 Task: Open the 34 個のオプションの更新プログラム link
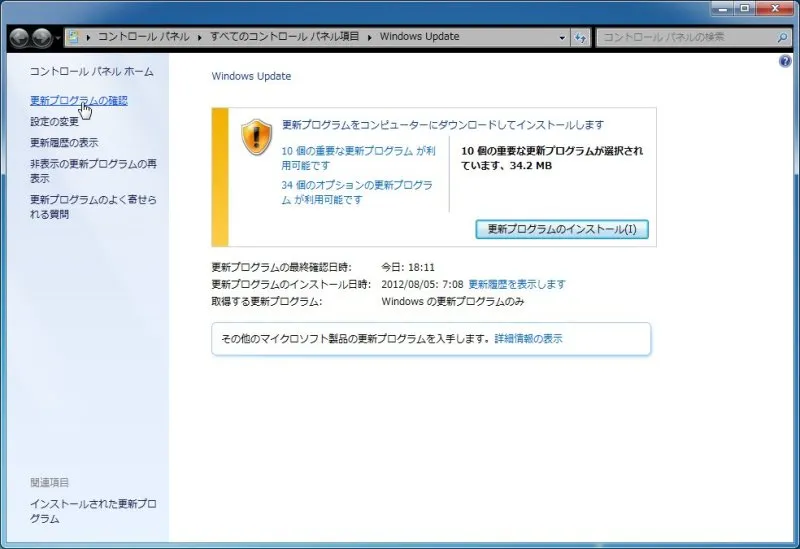[357, 186]
